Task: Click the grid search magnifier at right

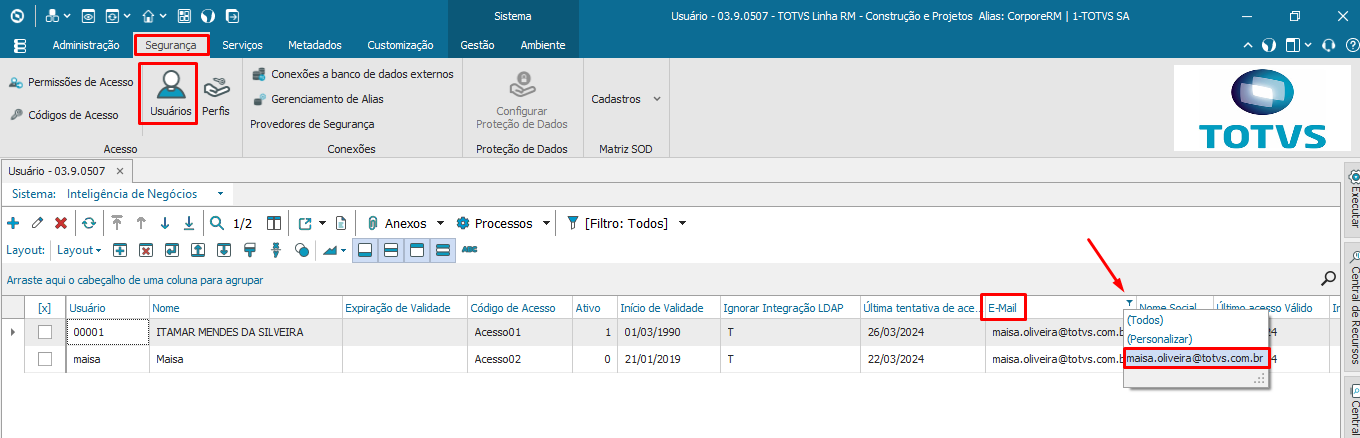Action: click(1329, 279)
